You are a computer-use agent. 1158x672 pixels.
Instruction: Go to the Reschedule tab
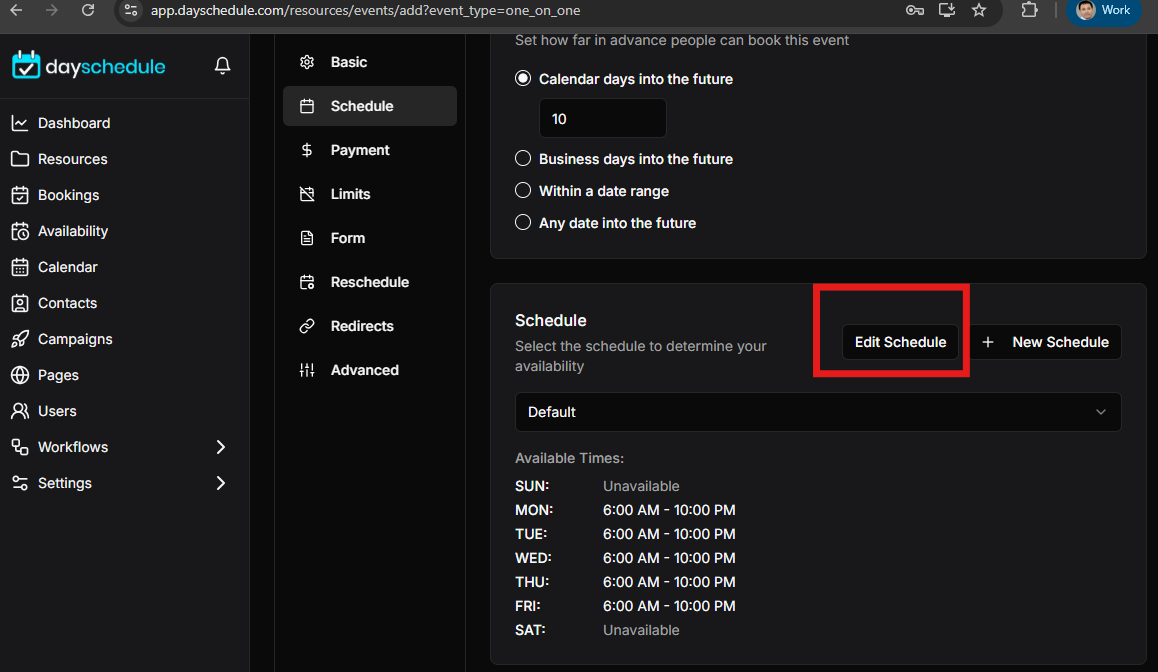point(369,282)
